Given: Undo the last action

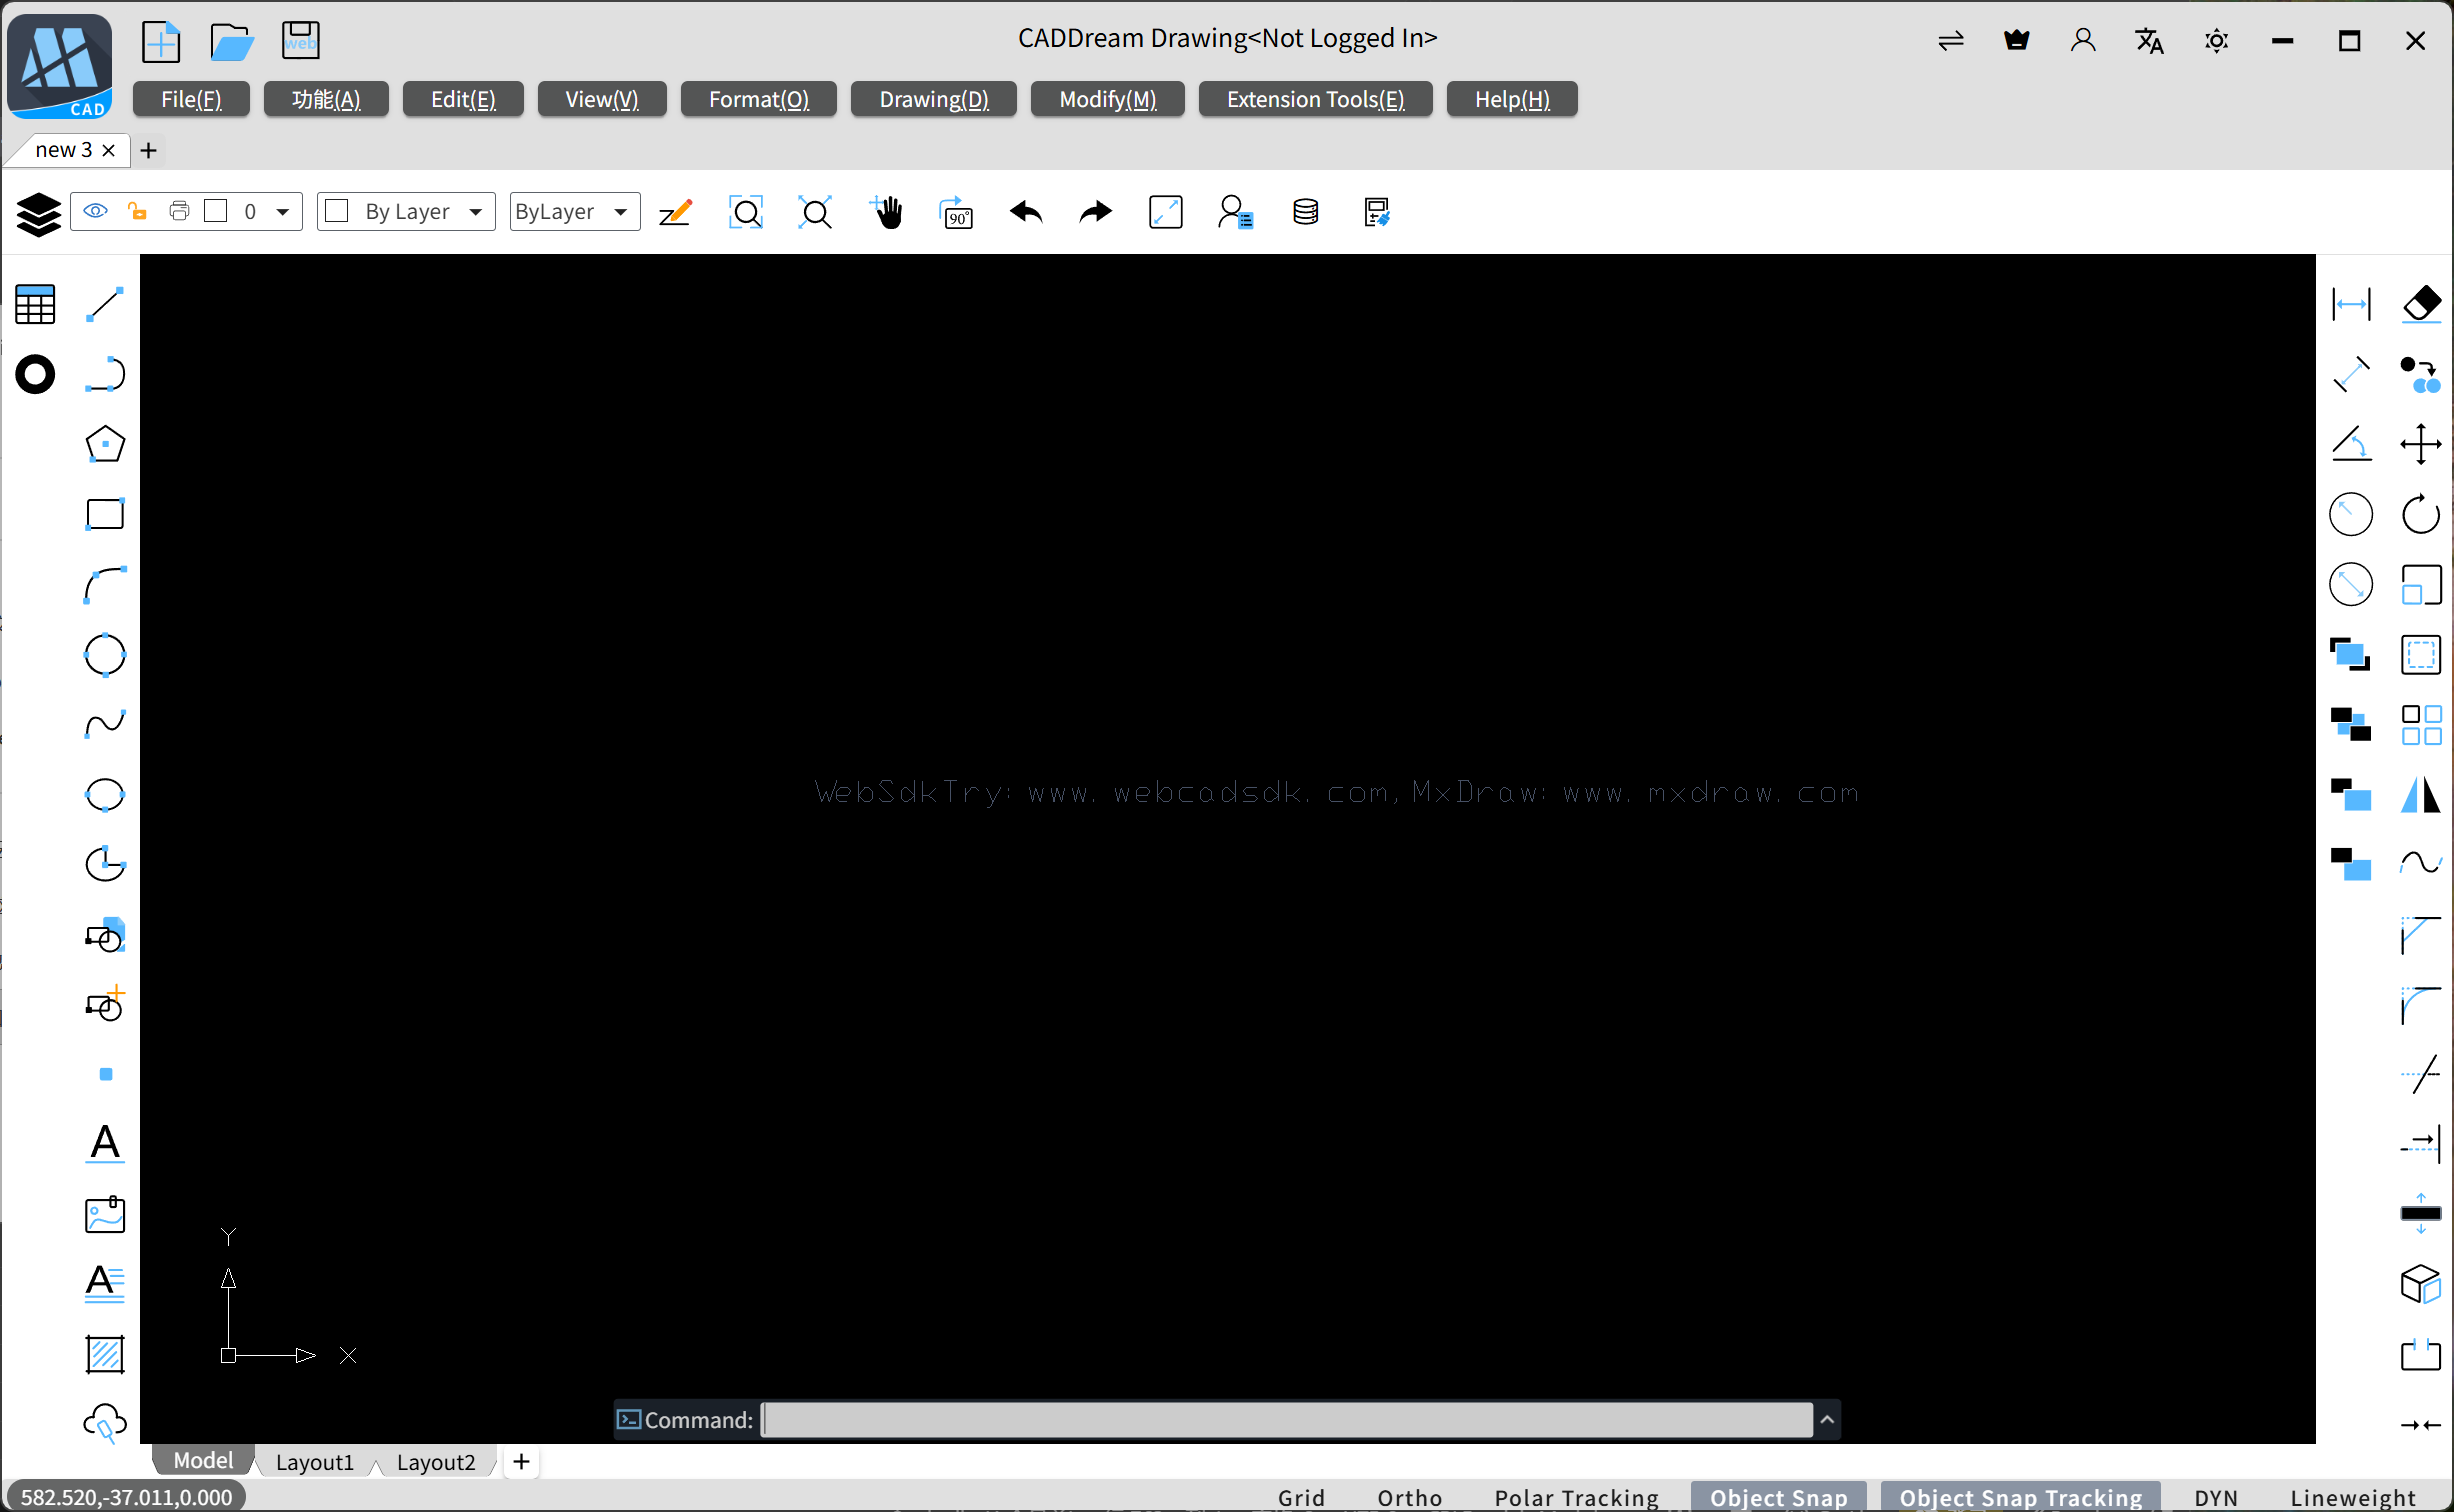Looking at the screenshot, I should [x=1027, y=212].
